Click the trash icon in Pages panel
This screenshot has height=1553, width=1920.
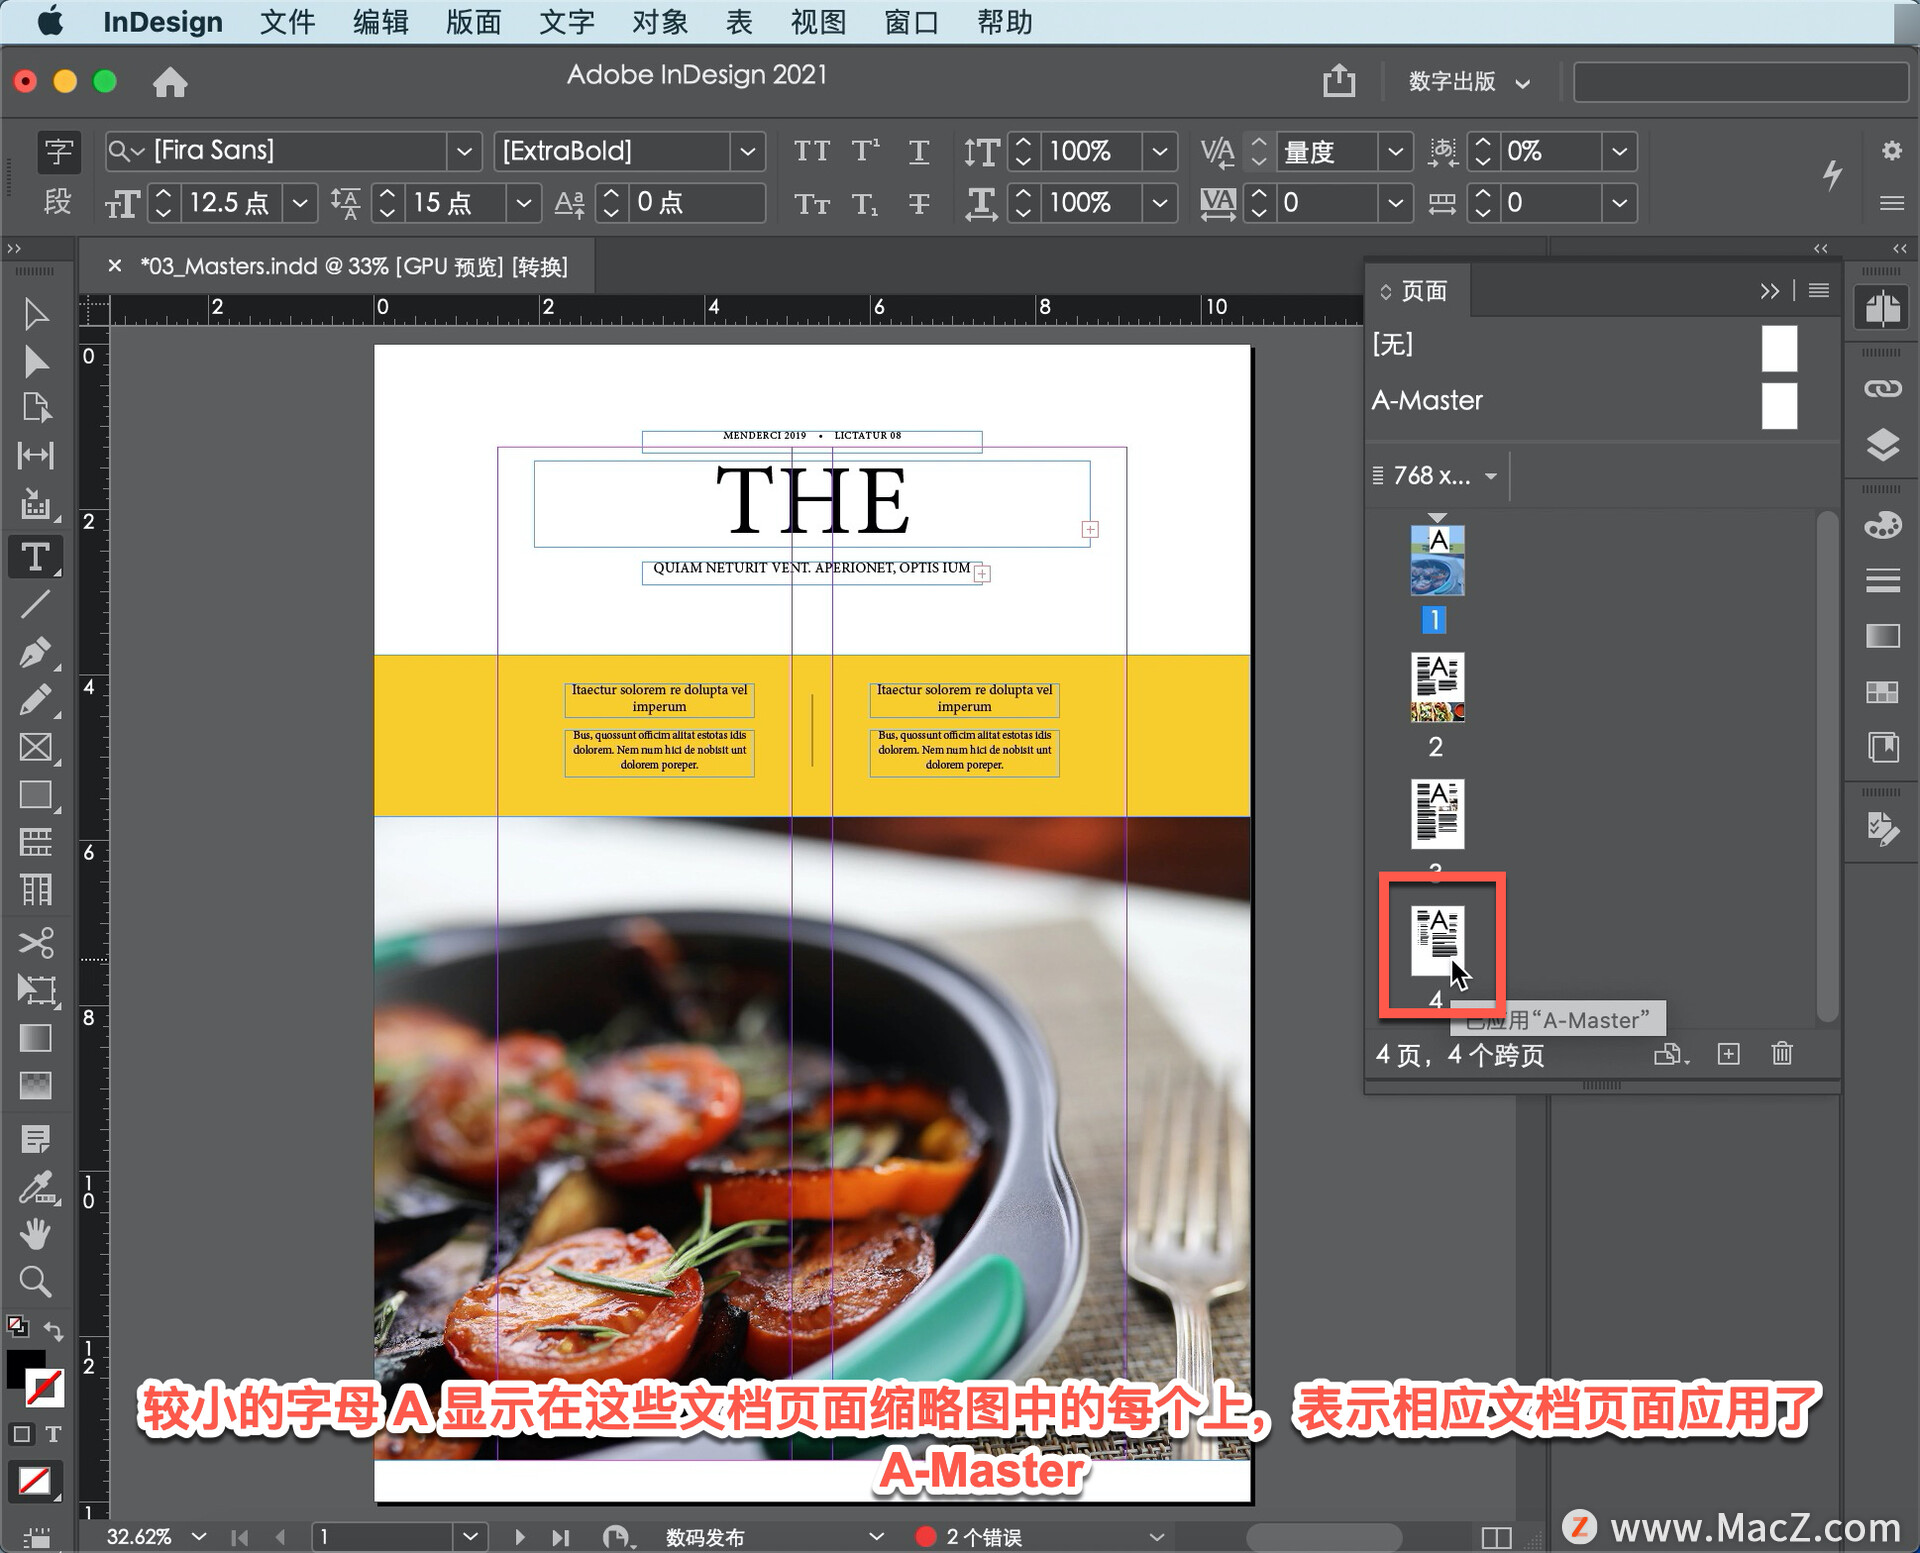(x=1781, y=1053)
